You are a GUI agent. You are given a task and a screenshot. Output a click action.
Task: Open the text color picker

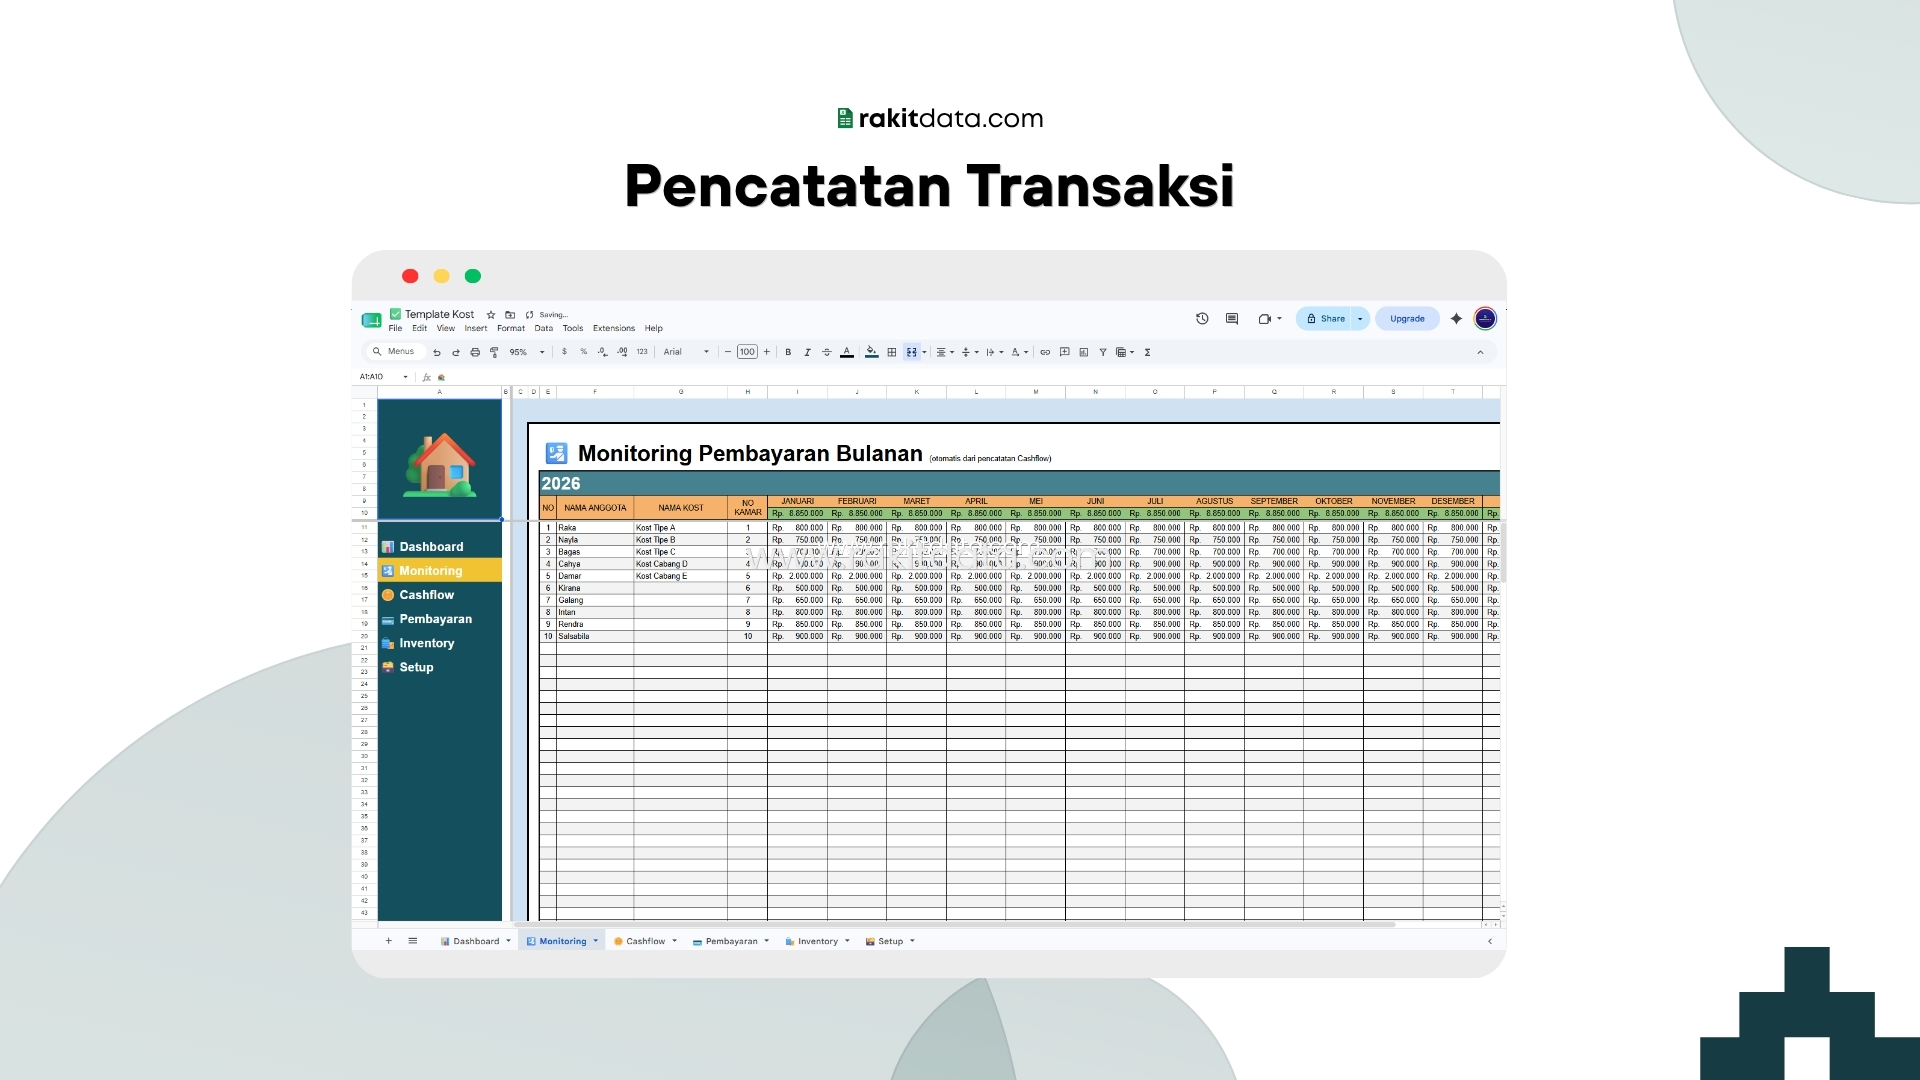[x=847, y=352]
